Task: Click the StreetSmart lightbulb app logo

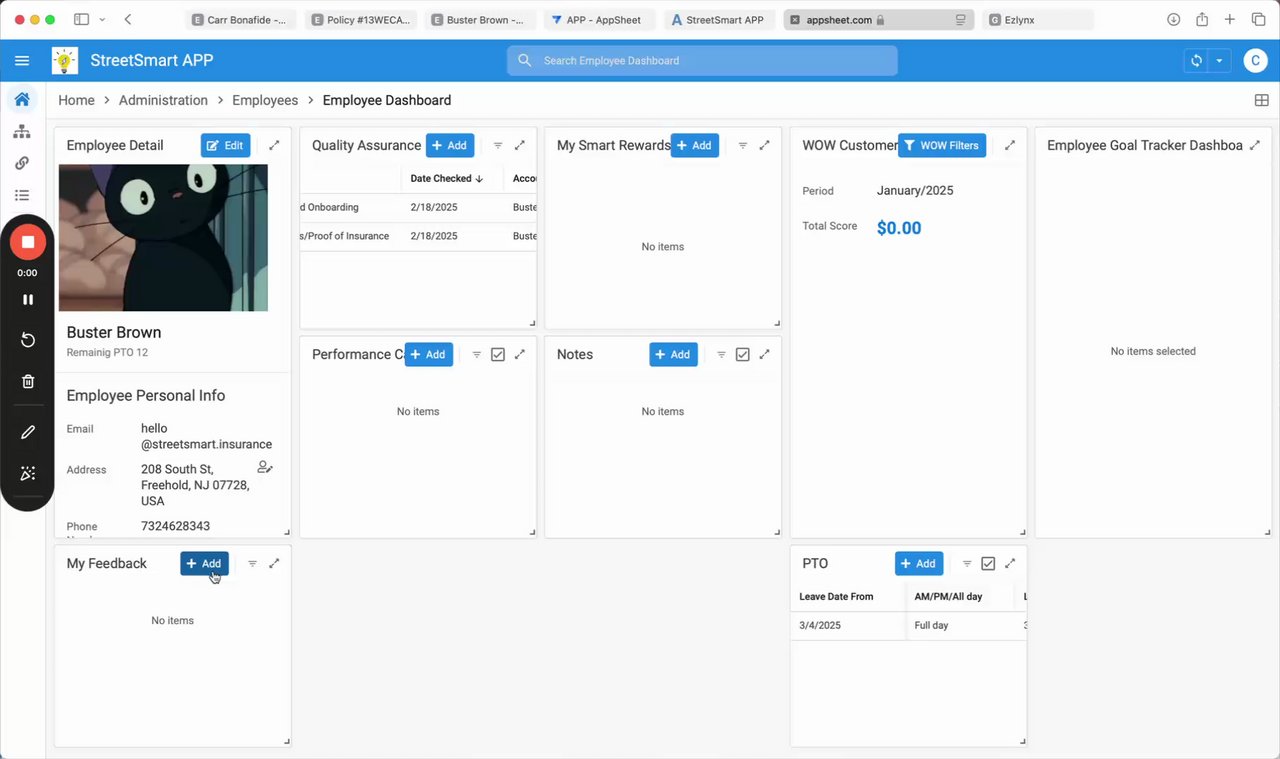Action: coord(65,61)
